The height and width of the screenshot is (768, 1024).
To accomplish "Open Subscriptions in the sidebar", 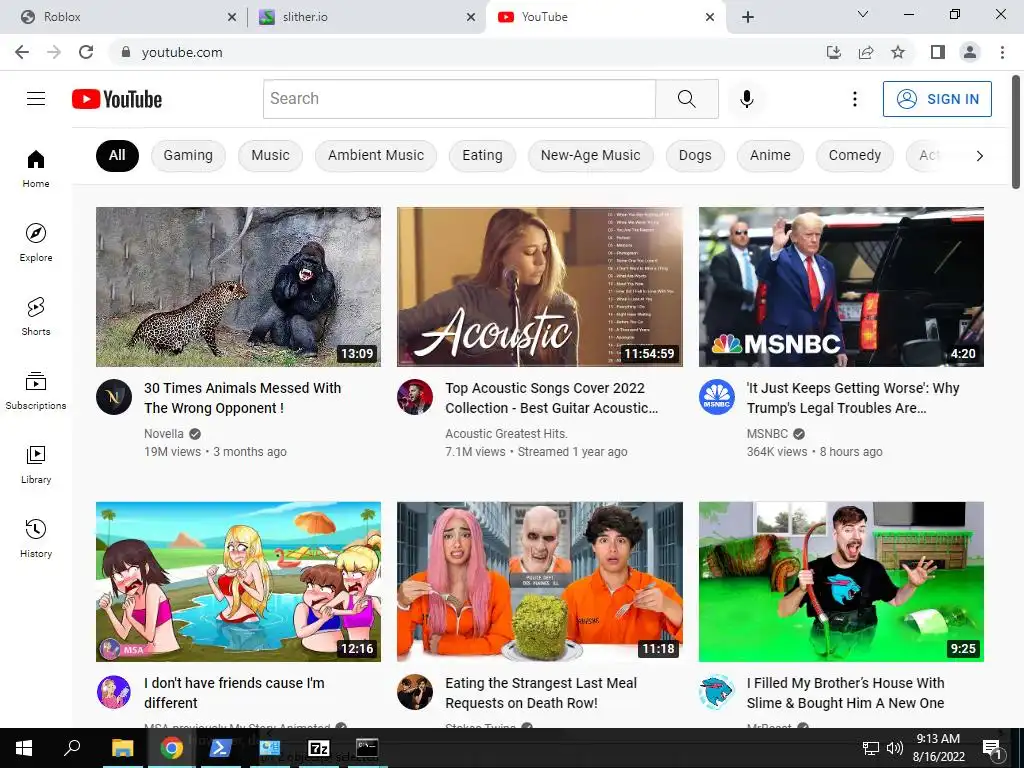I will 36,391.
